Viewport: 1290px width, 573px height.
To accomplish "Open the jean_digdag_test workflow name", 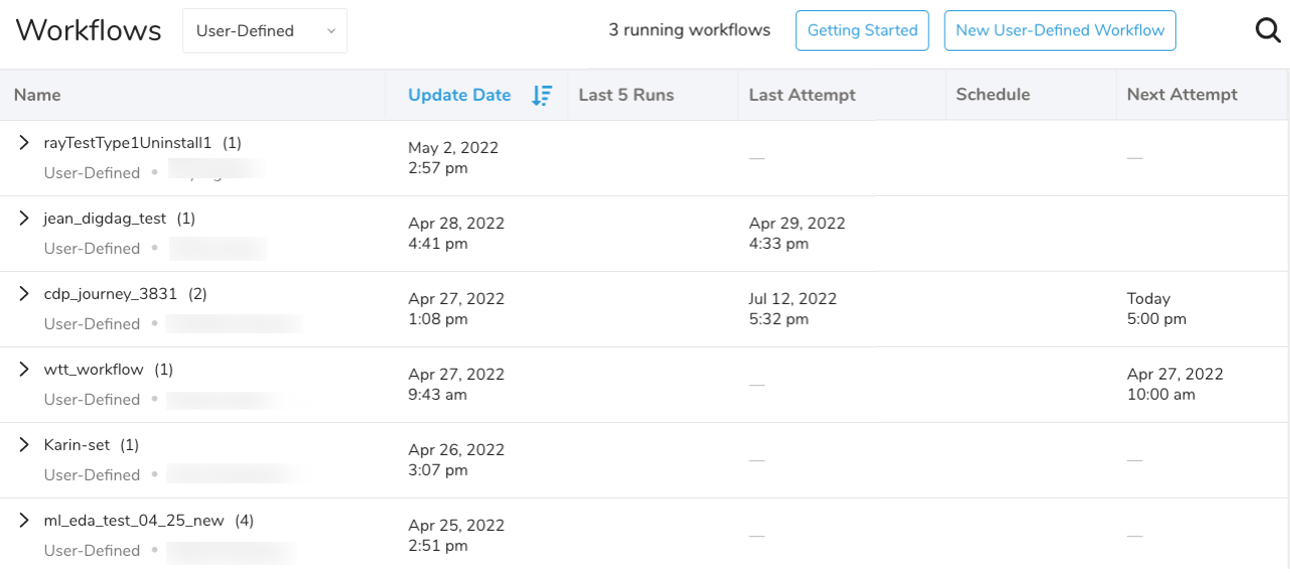I will [x=104, y=218].
